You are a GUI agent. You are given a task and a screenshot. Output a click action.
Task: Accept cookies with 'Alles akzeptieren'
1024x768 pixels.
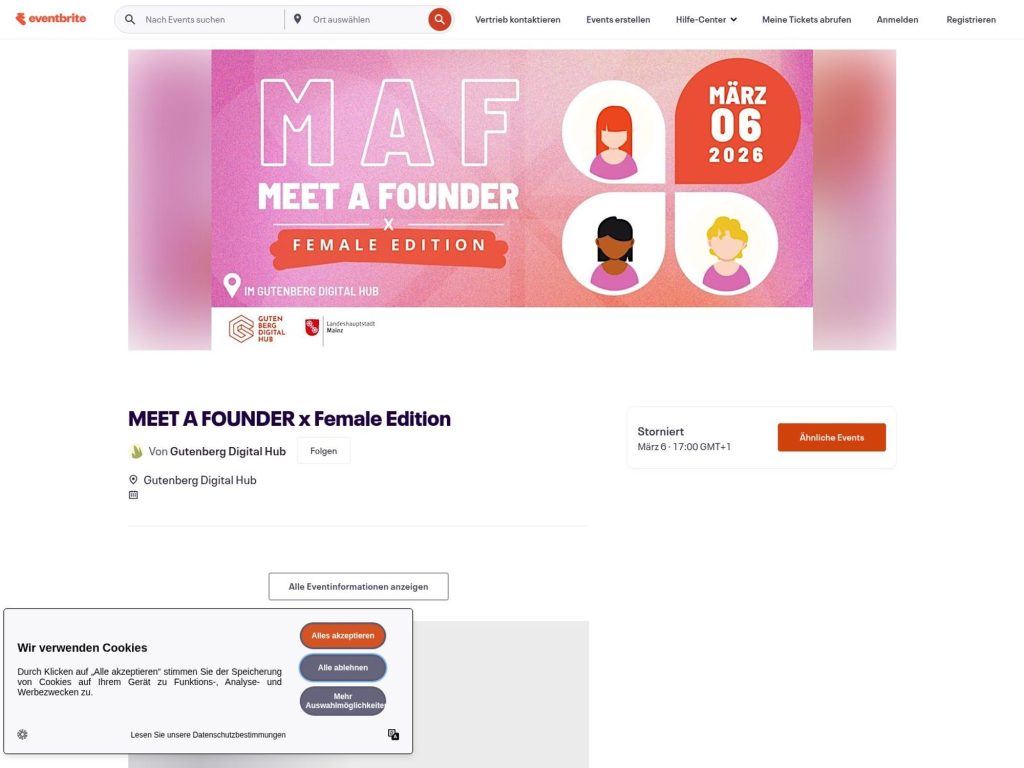[343, 635]
